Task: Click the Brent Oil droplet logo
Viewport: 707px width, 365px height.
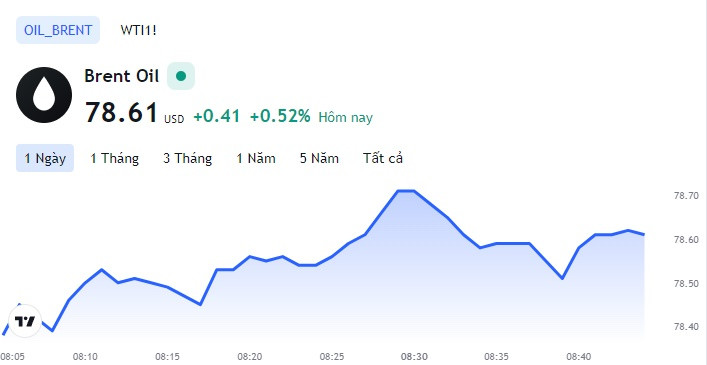Action: [x=44, y=95]
